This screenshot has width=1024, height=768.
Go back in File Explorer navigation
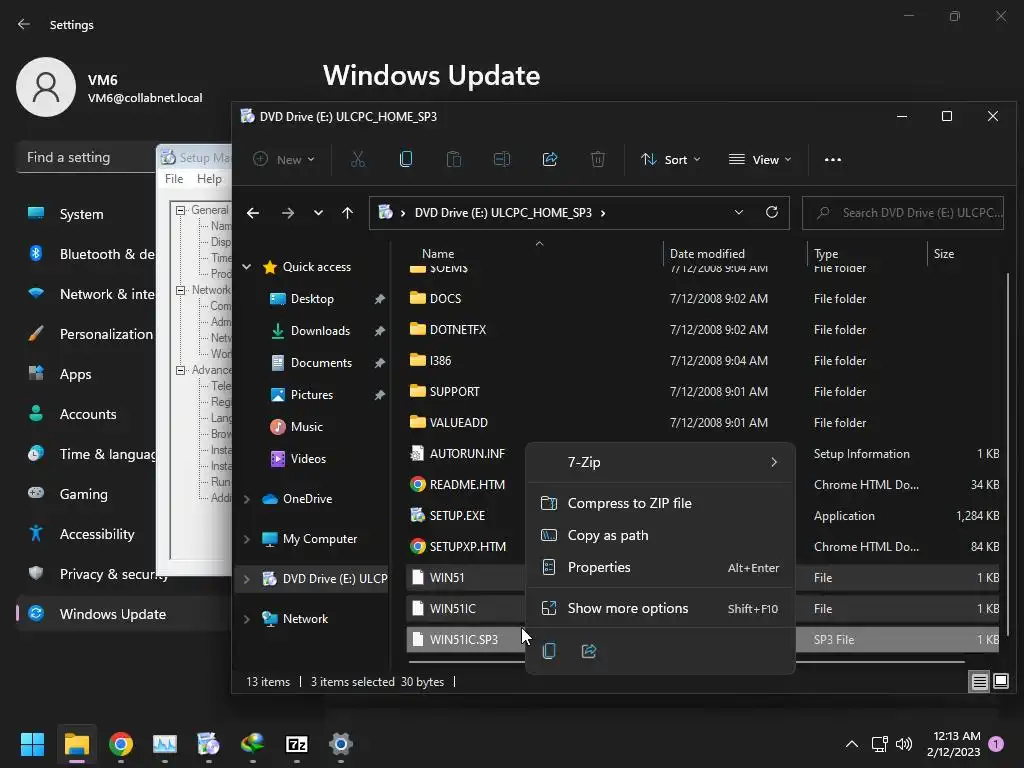point(253,213)
